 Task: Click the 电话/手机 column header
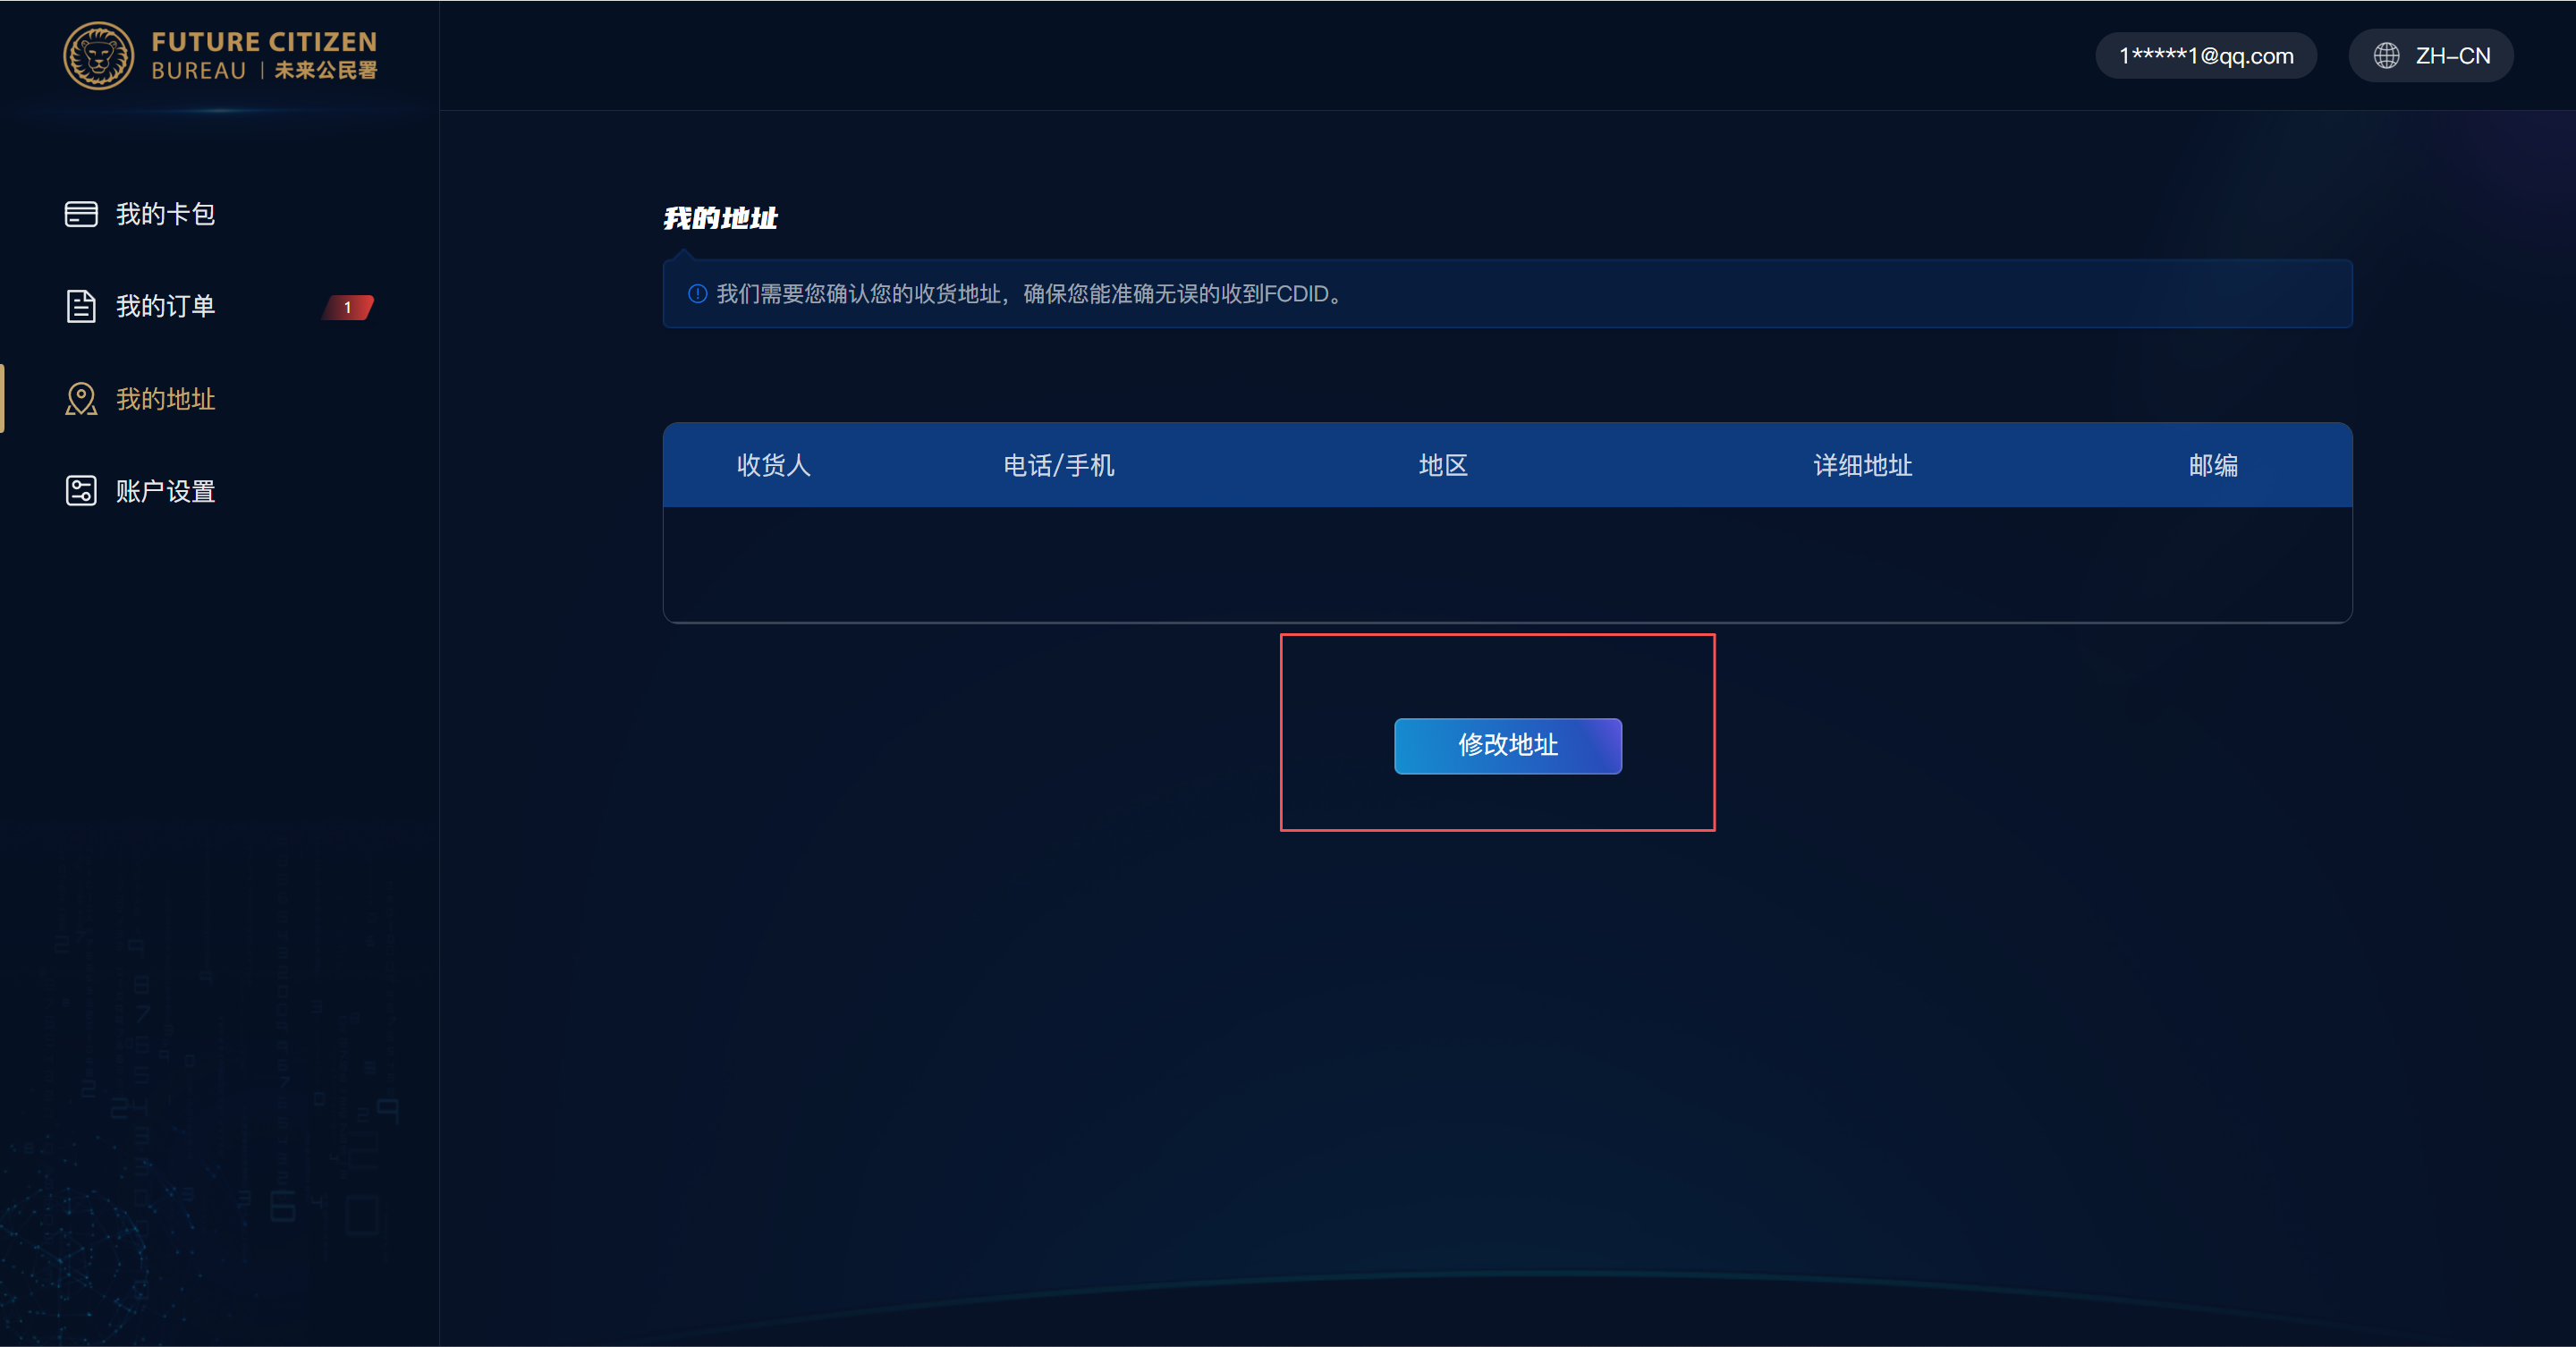pyautogui.click(x=1058, y=465)
